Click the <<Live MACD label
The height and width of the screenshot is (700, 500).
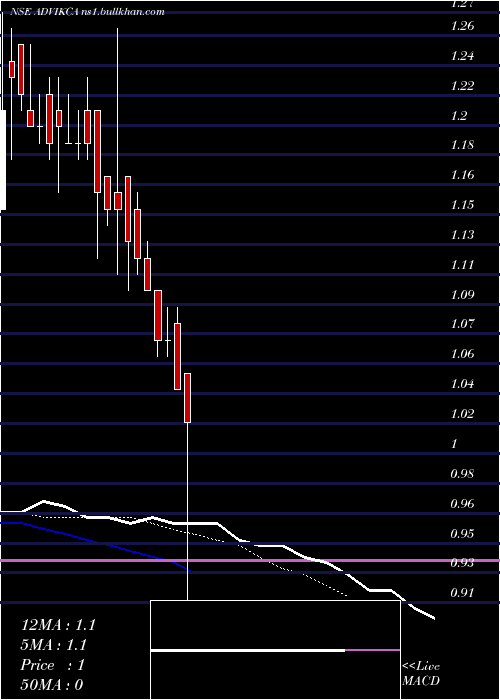click(421, 673)
